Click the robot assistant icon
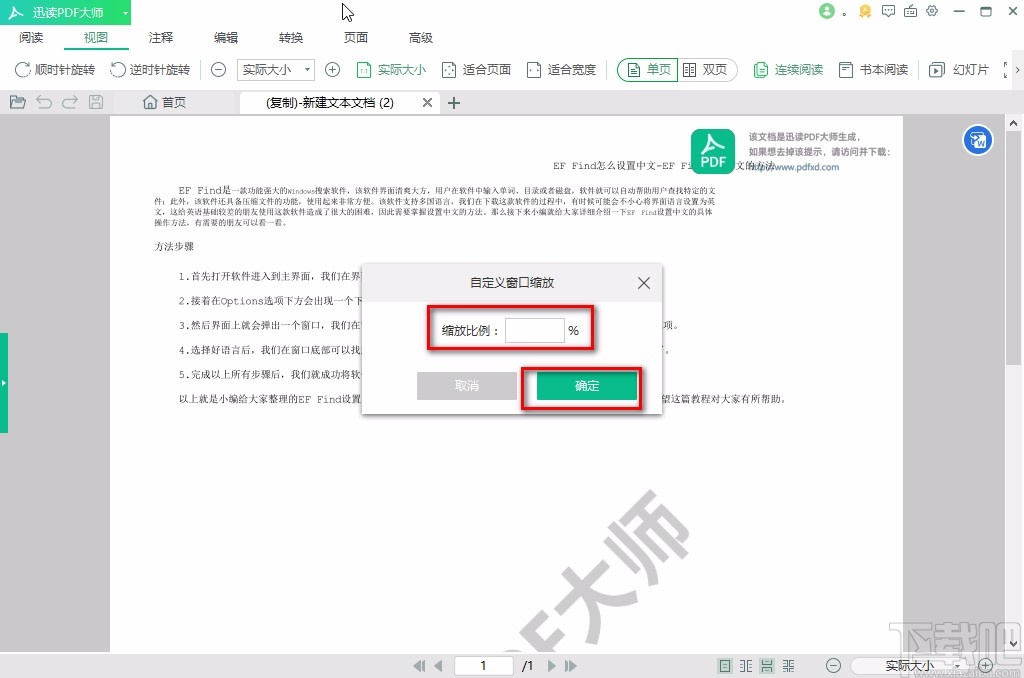Viewport: 1024px width, 678px height. pos(910,11)
